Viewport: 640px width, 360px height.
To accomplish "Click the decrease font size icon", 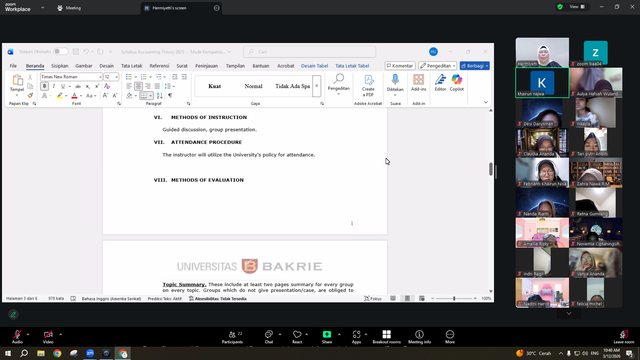I will pyautogui.click(x=115, y=96).
